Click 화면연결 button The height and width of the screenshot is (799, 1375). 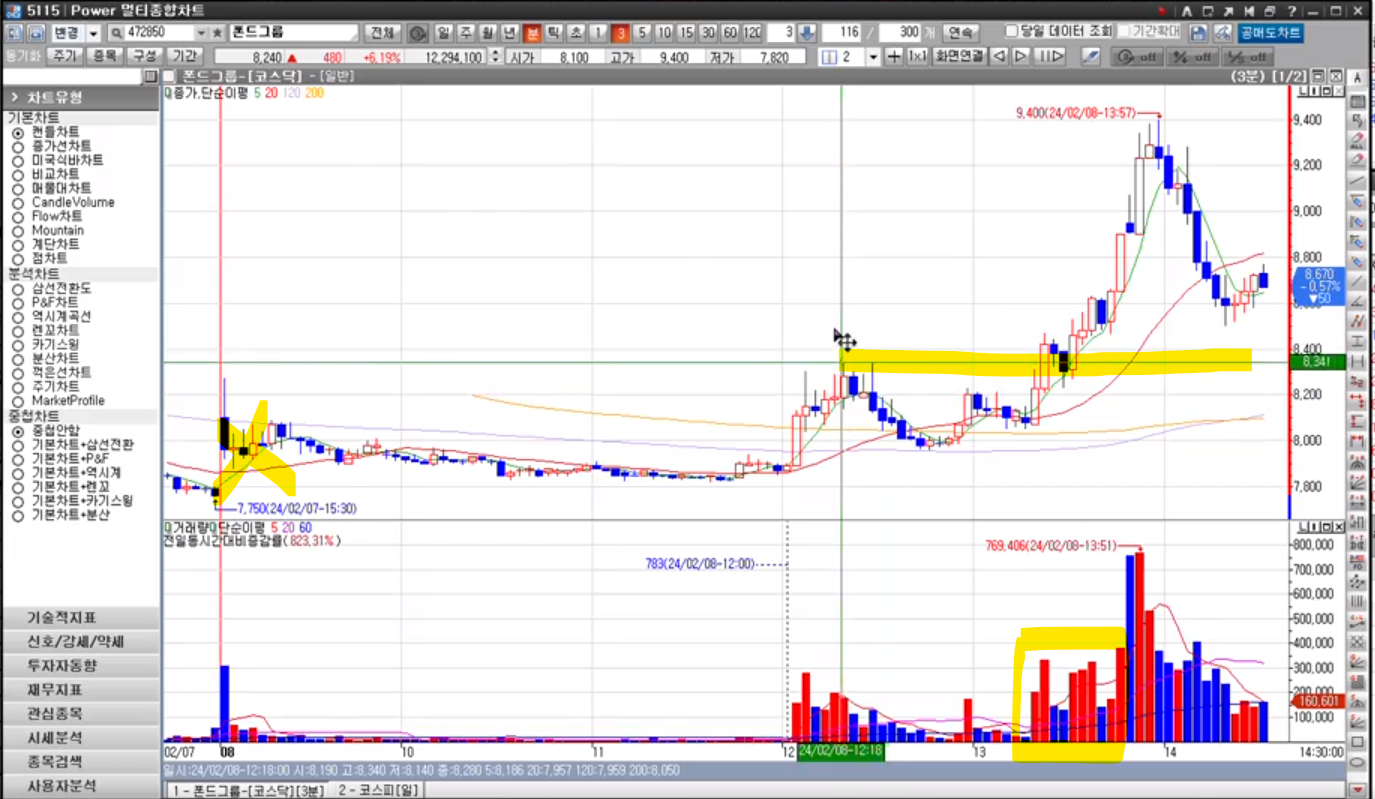tap(959, 57)
